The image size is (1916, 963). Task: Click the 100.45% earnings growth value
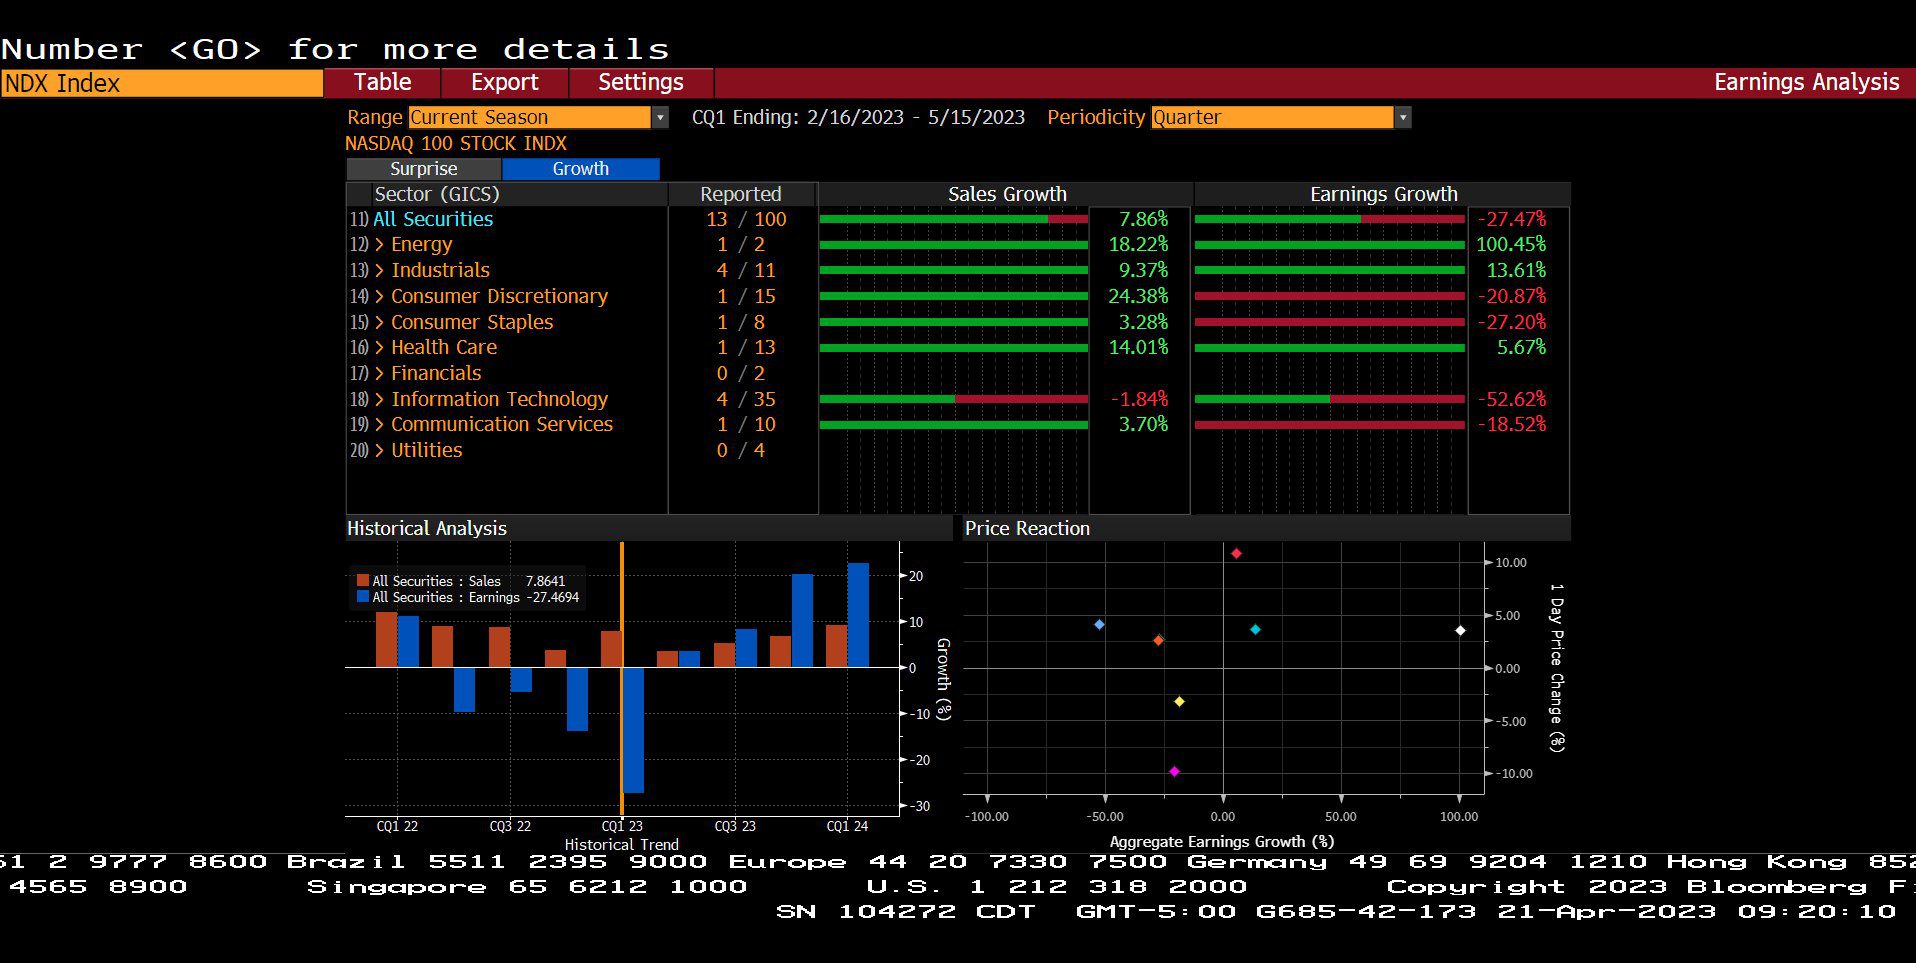point(1511,244)
